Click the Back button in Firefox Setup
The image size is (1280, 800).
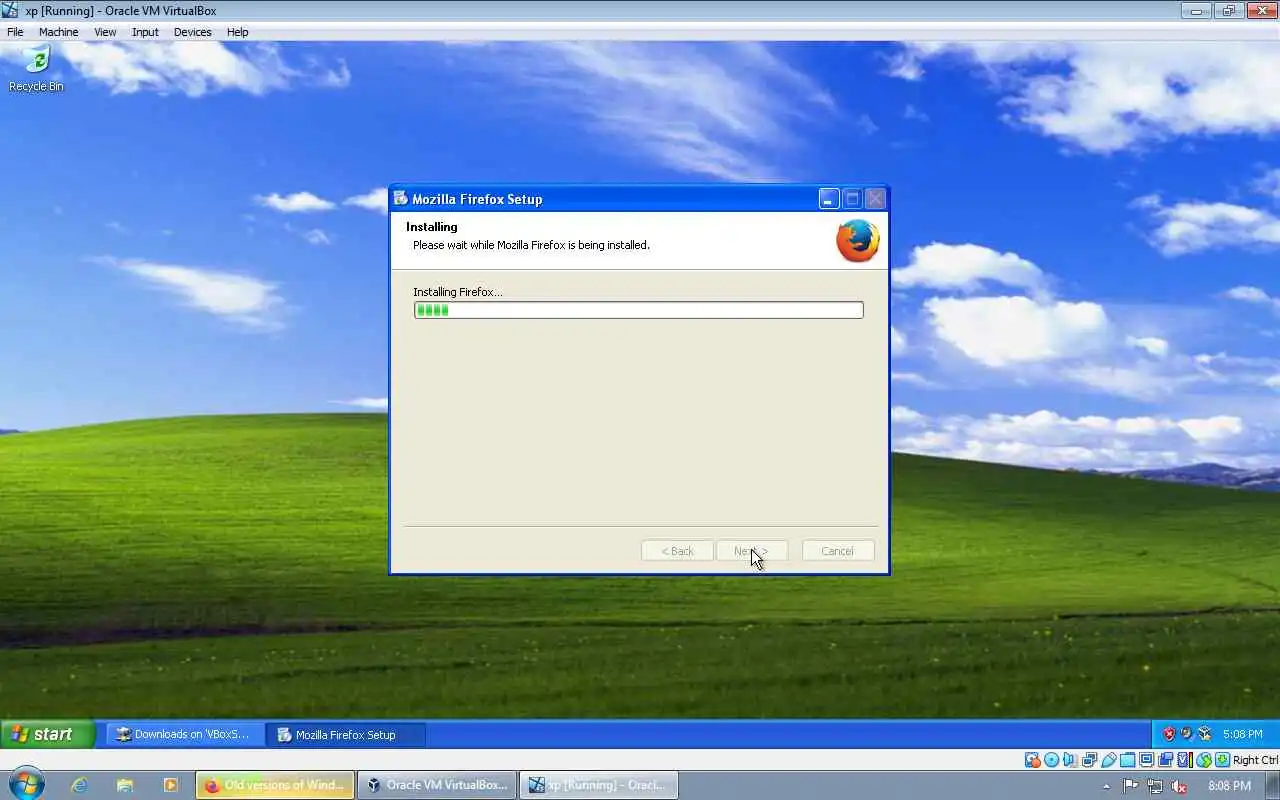[x=677, y=551]
